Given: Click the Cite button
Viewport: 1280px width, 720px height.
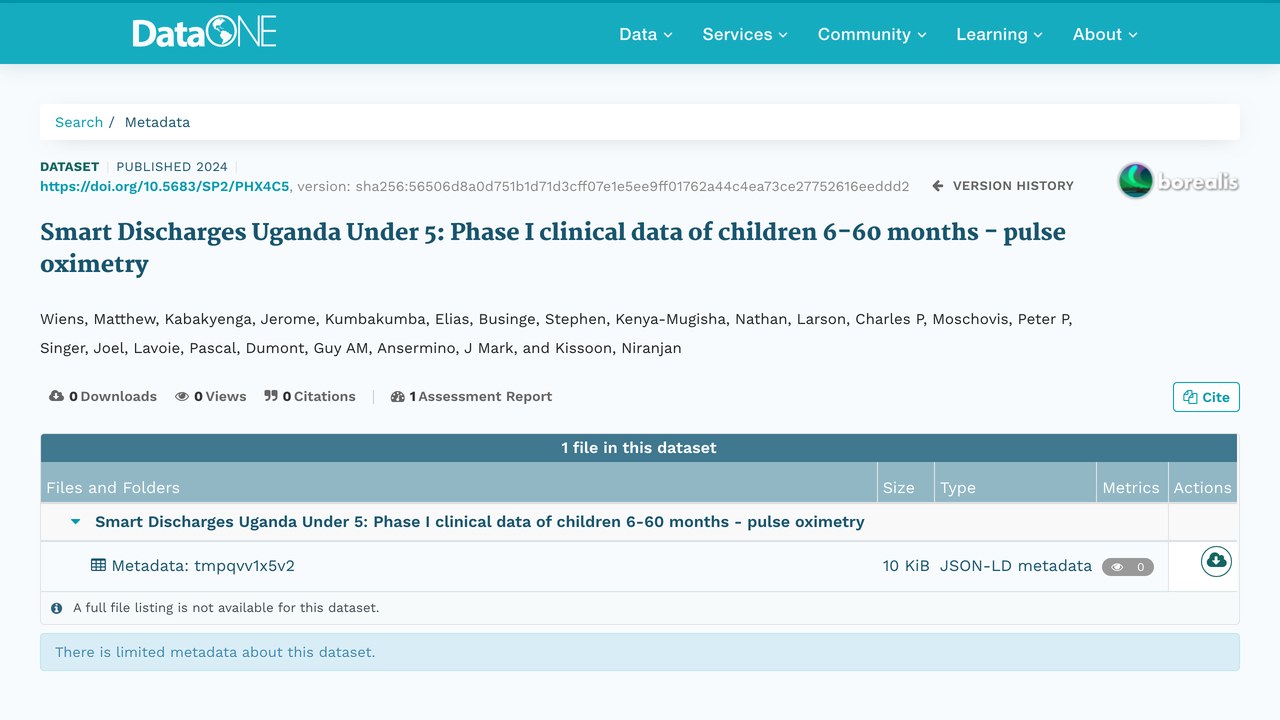Looking at the screenshot, I should tap(1206, 397).
